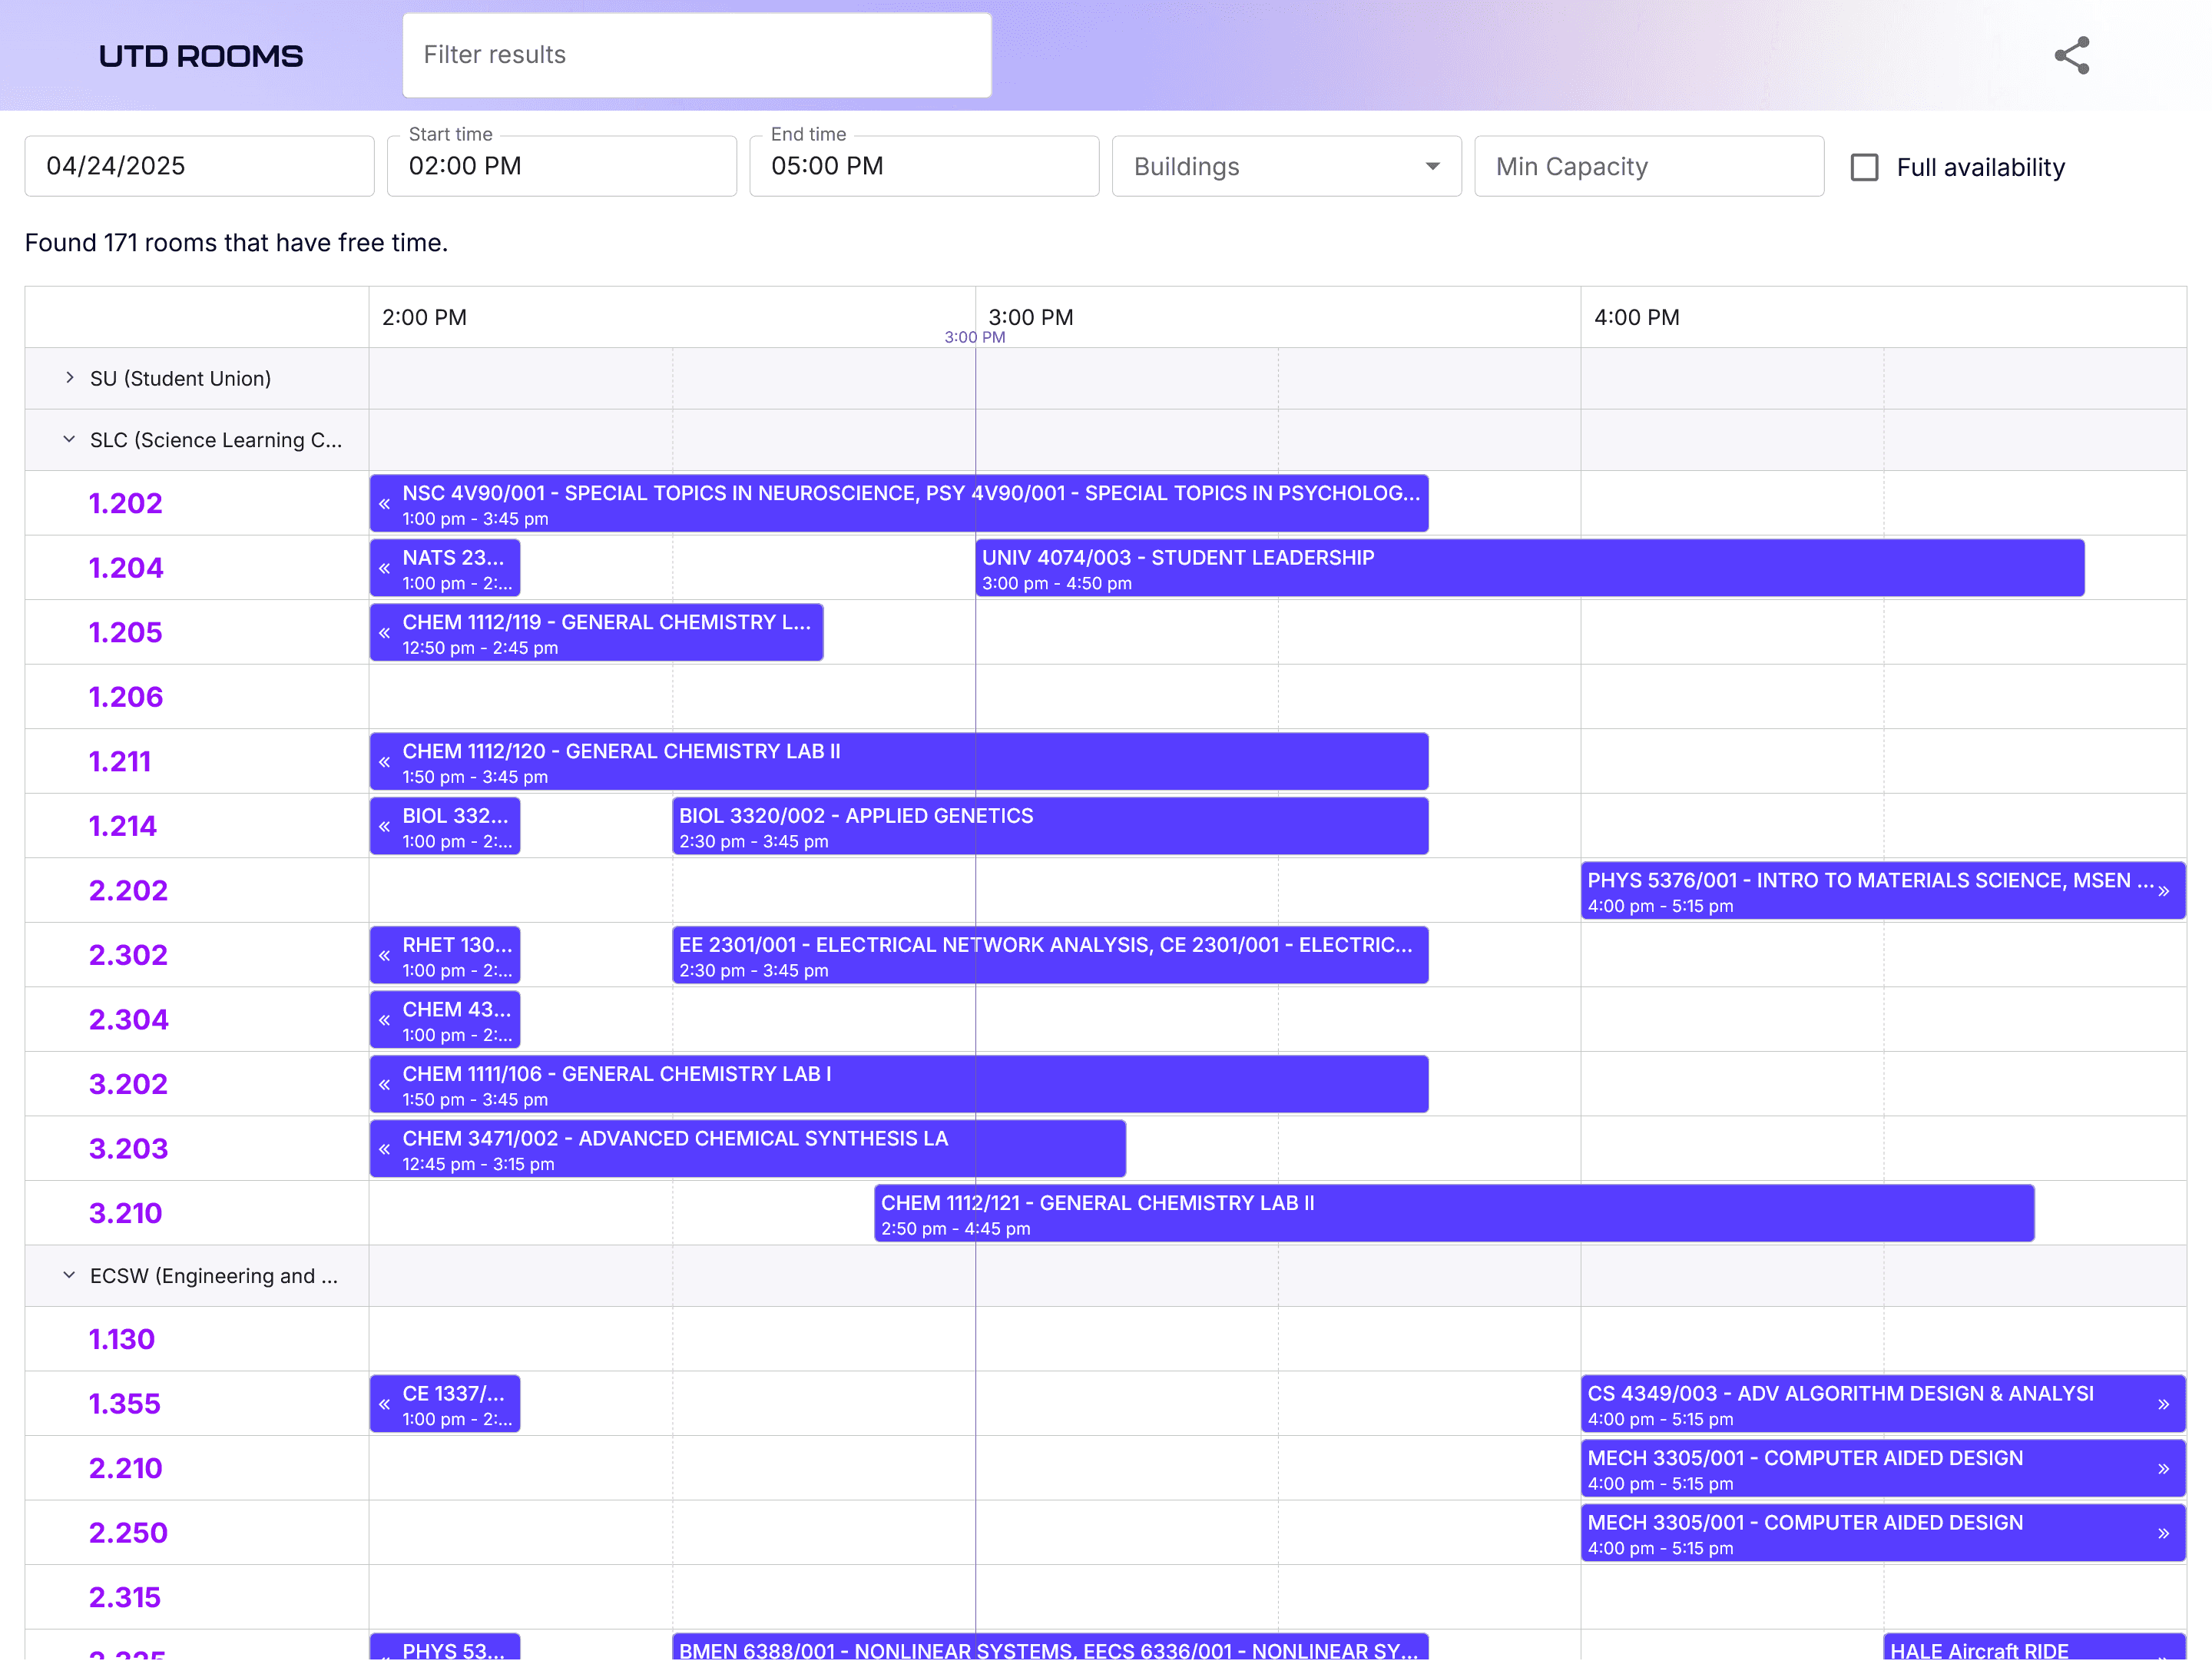Open the Buildings dropdown
Image resolution: width=2212 pixels, height=1661 pixels.
1286,166
